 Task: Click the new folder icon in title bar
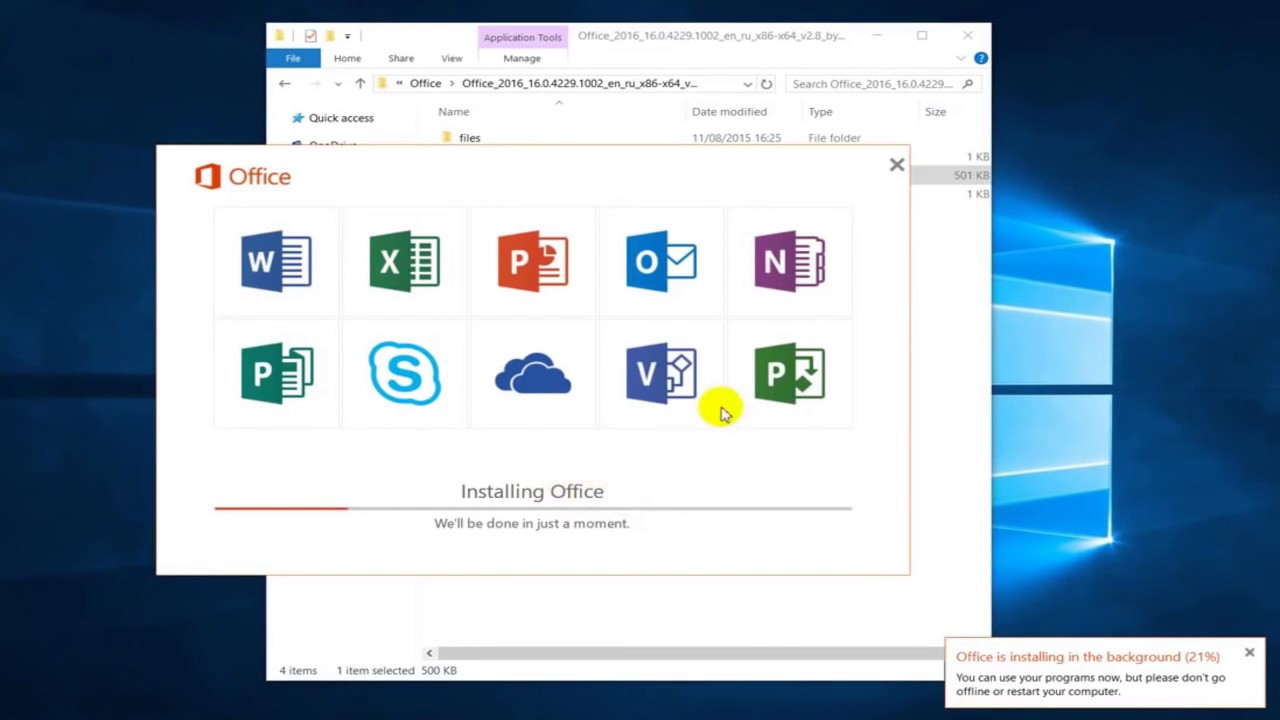(329, 36)
